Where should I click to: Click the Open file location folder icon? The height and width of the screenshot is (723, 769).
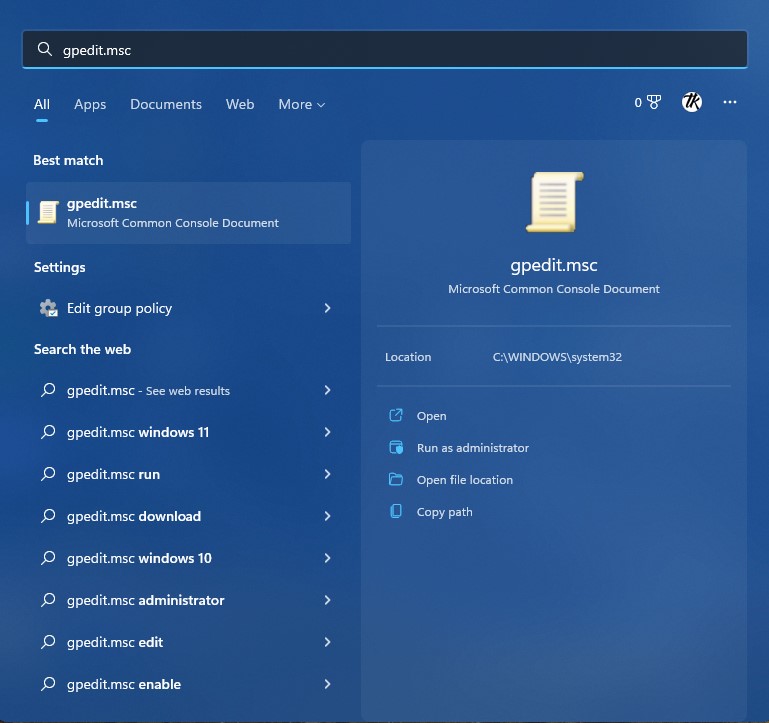pos(396,479)
